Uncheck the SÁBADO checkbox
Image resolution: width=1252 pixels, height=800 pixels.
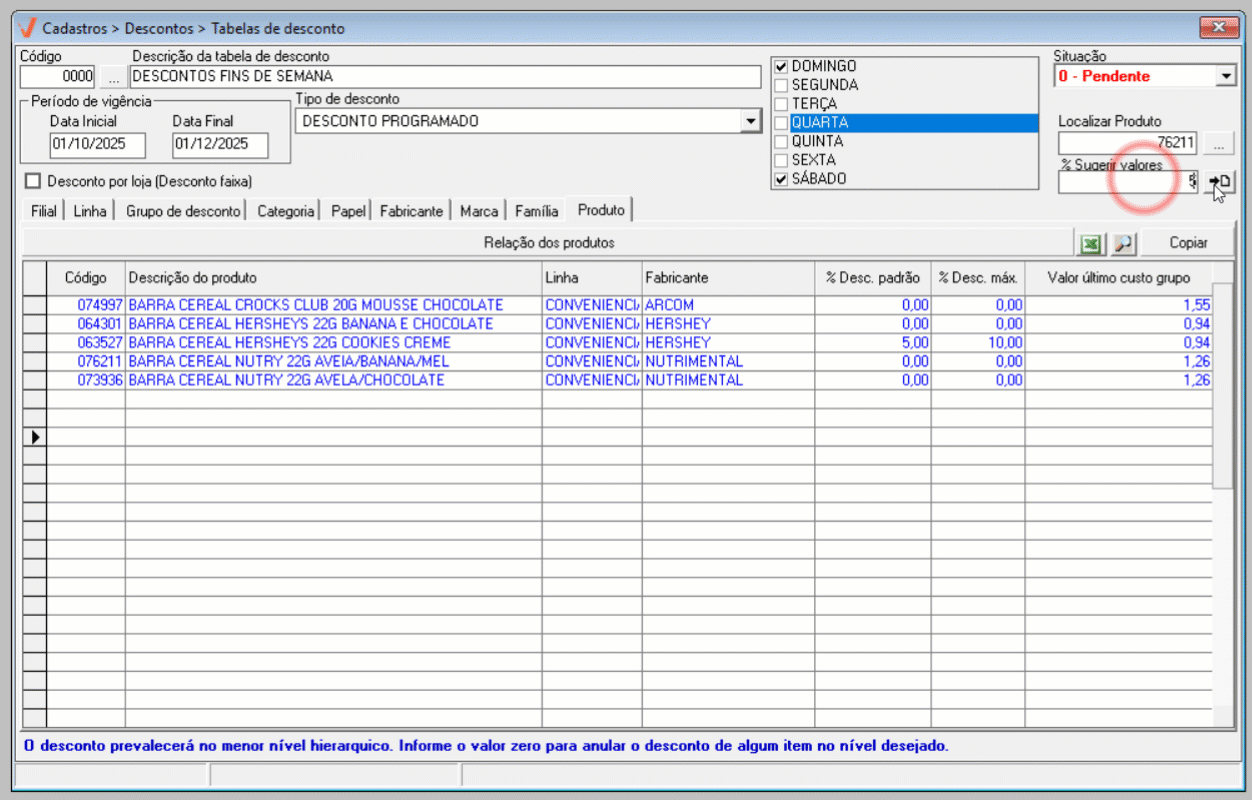click(781, 179)
